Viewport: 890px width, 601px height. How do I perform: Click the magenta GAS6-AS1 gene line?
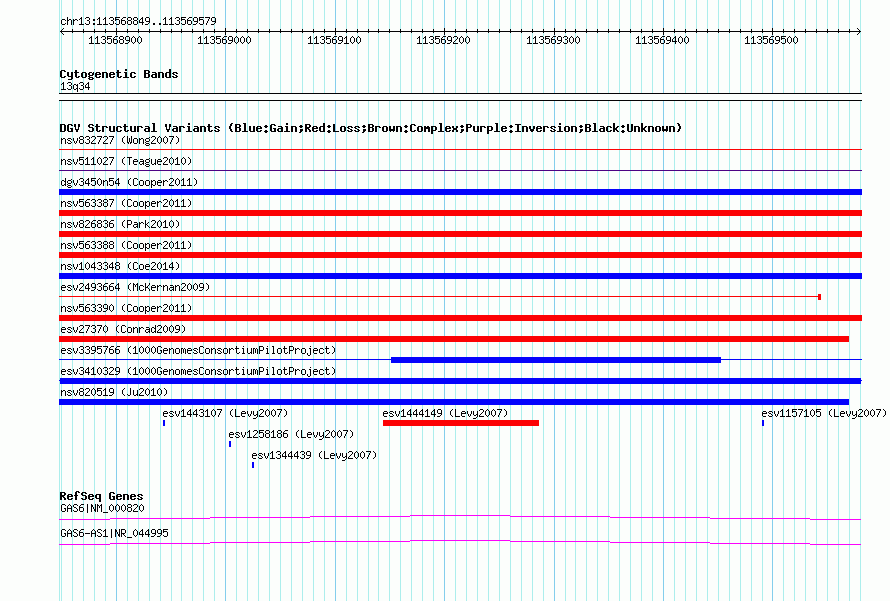[x=460, y=543]
